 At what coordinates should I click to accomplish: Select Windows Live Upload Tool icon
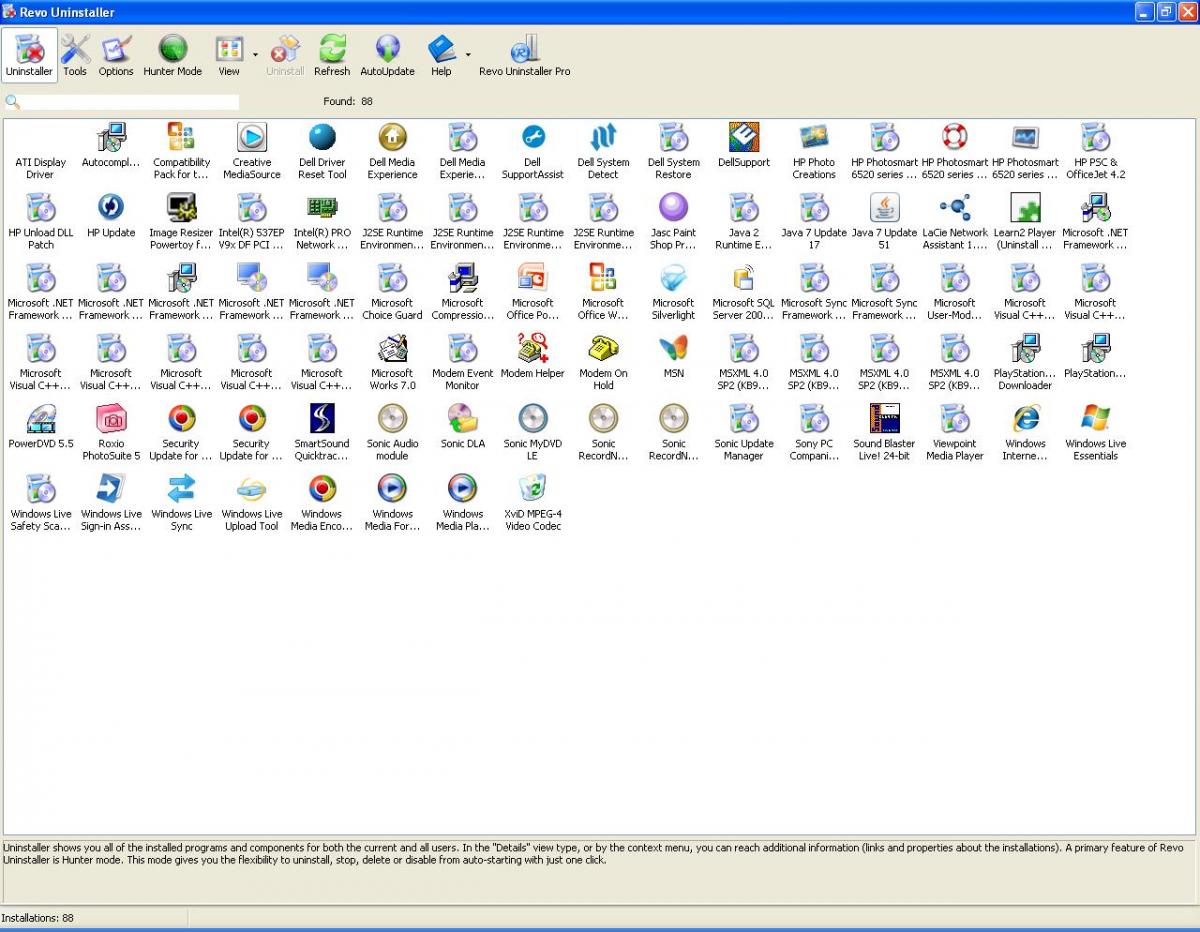252,489
